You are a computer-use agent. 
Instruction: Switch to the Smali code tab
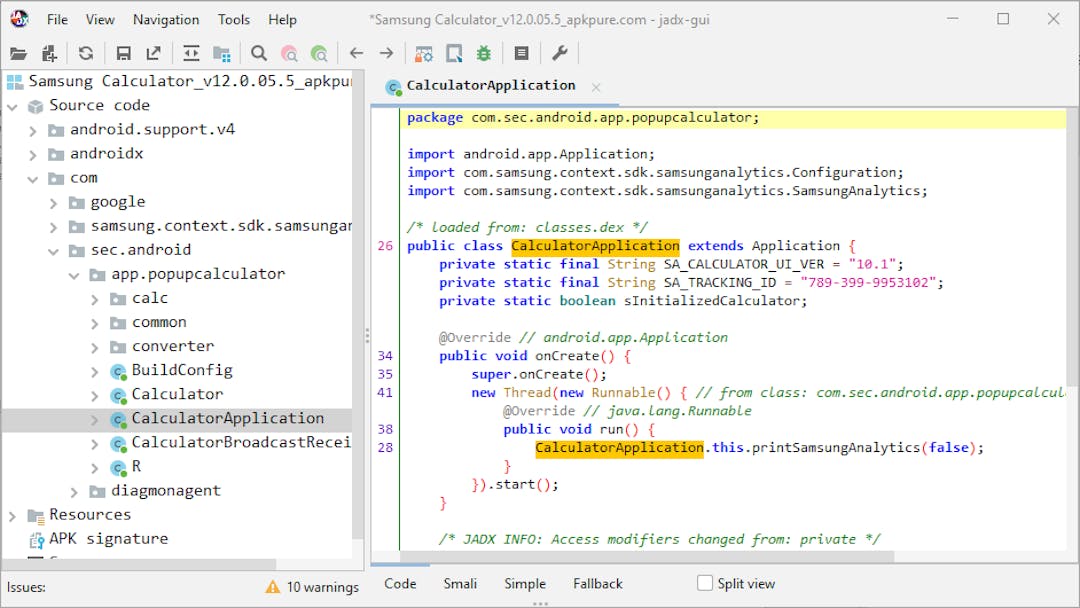coord(460,583)
